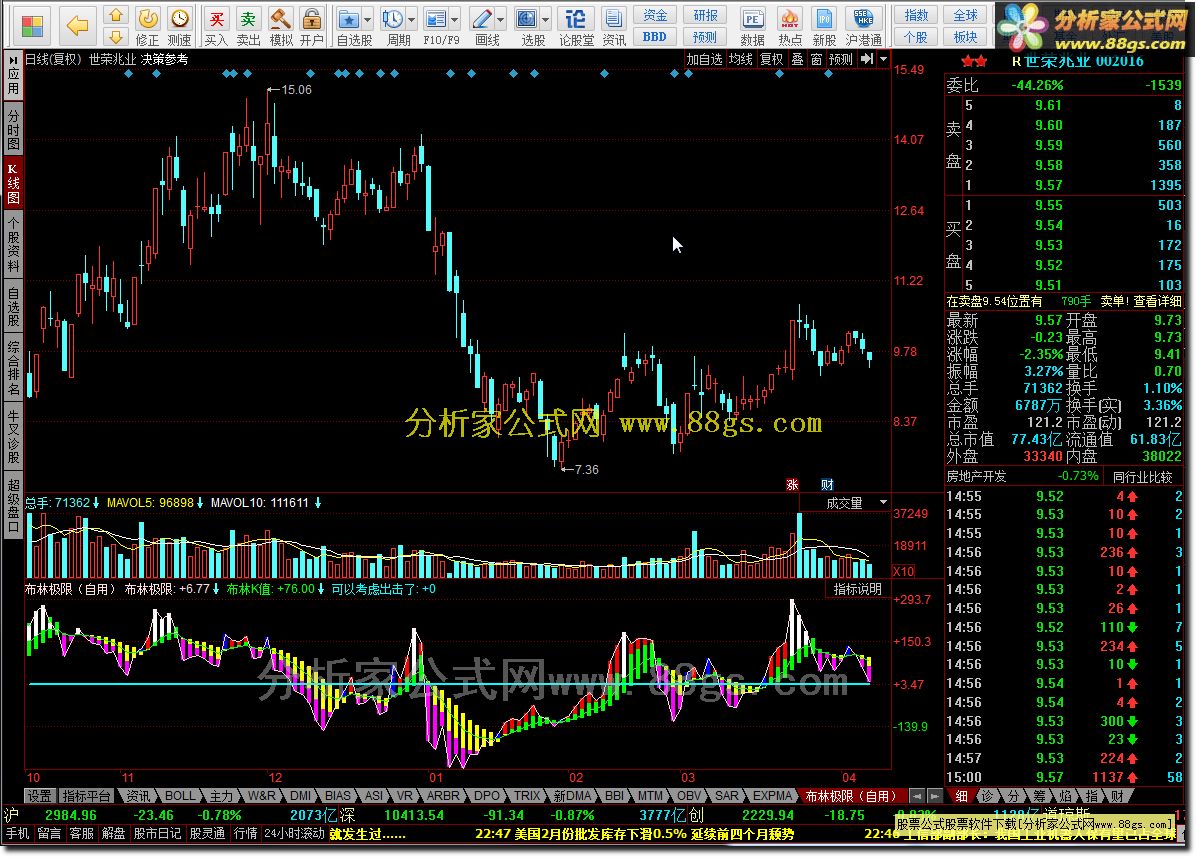The height and width of the screenshot is (857, 1197).
Task: Open the 沪港通 SSE HKE icon
Action: click(x=863, y=26)
